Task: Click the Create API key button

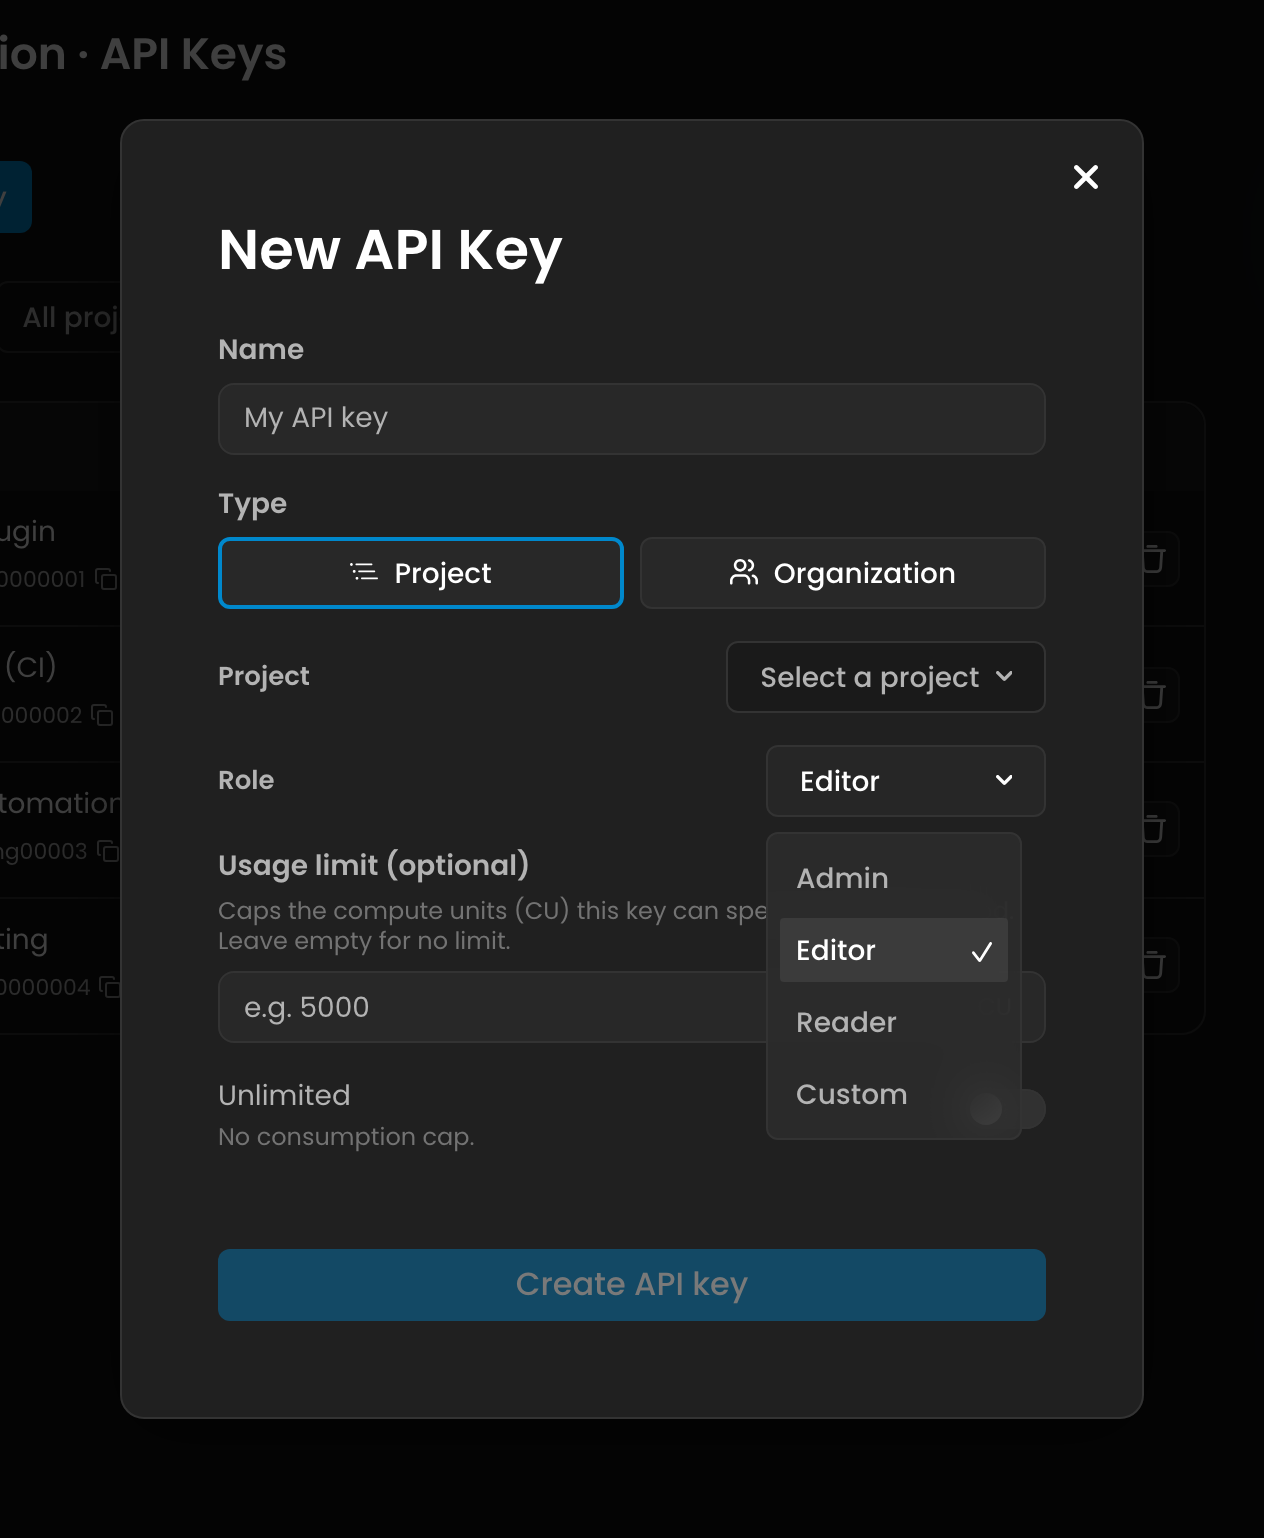Action: point(632,1285)
